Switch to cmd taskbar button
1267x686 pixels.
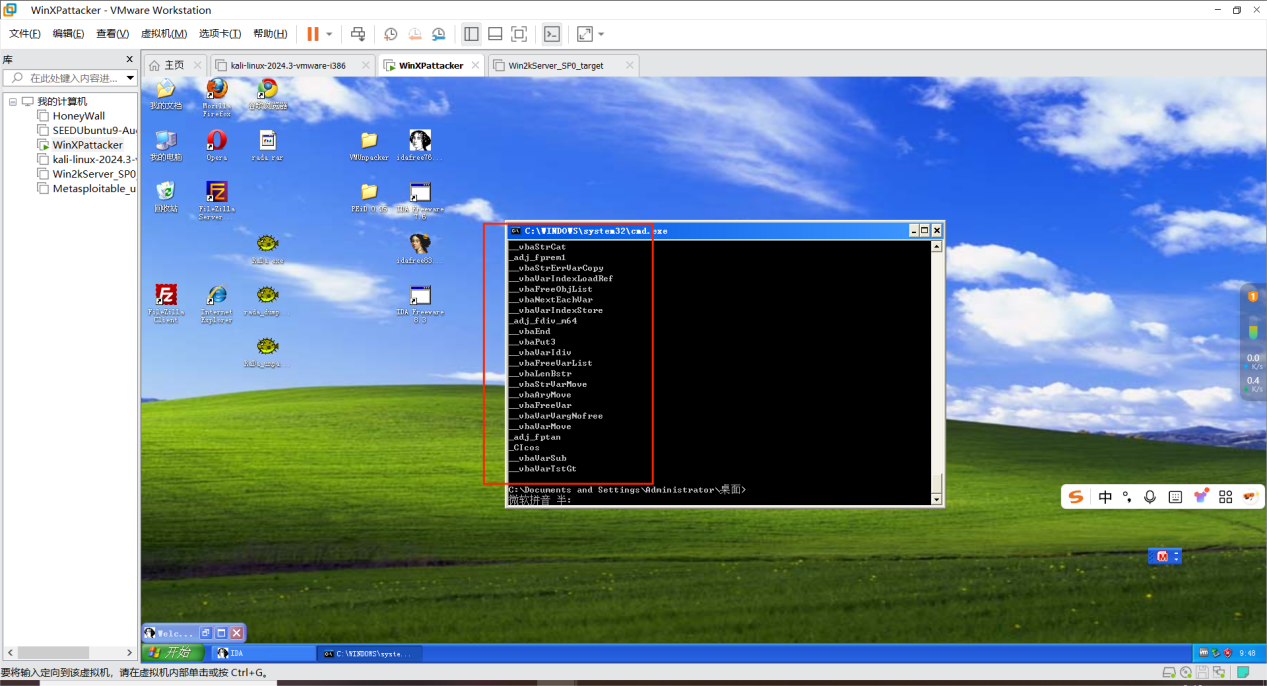point(369,653)
